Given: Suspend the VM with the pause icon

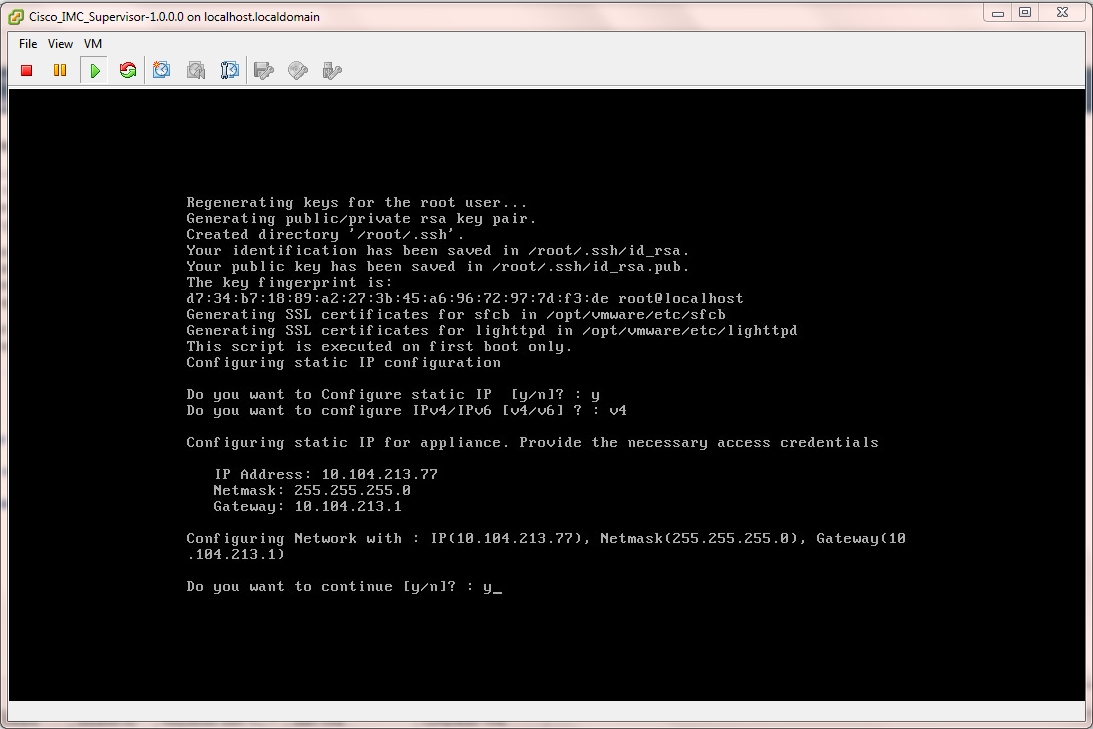Looking at the screenshot, I should (60, 70).
